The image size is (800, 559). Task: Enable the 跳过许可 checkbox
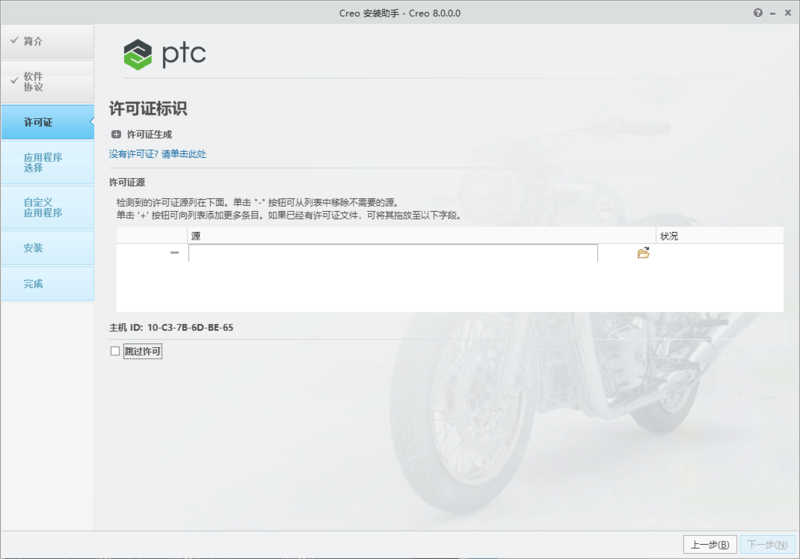[115, 351]
